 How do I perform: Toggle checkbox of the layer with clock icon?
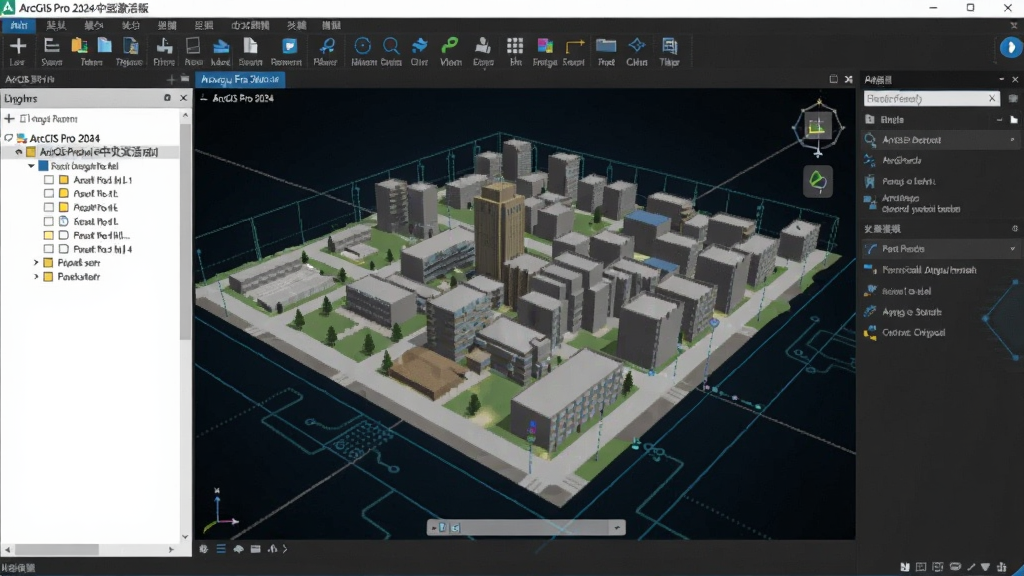point(49,221)
